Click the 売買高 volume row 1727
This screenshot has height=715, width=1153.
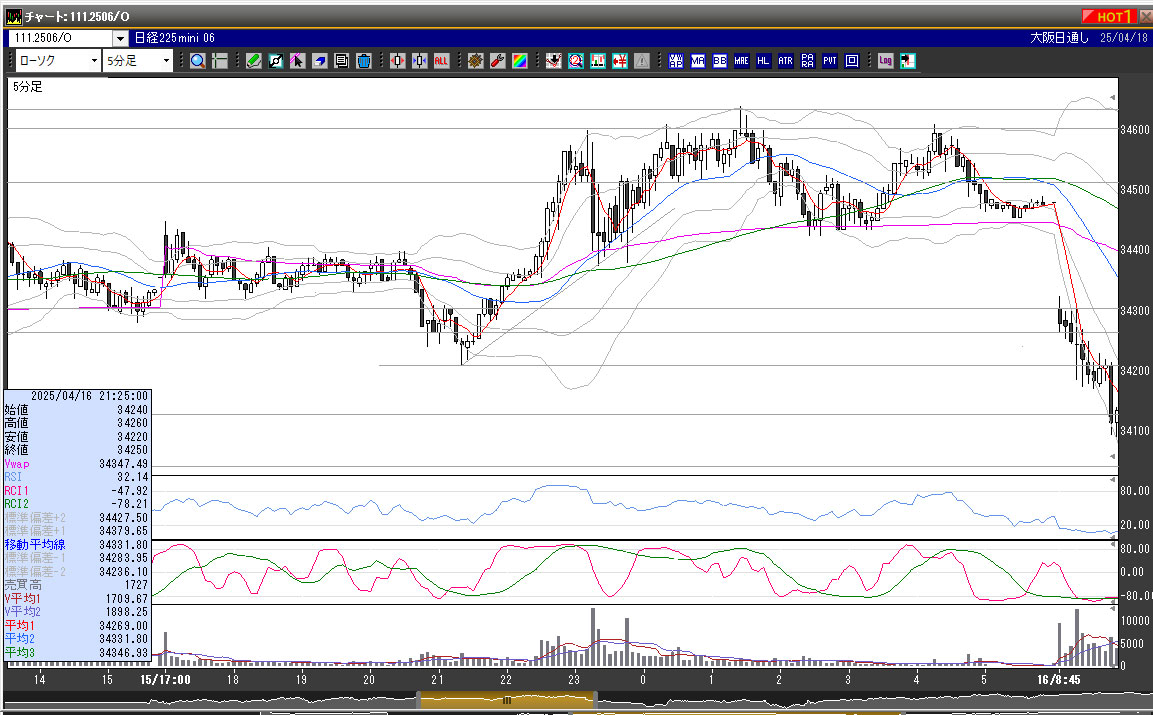[x=76, y=585]
